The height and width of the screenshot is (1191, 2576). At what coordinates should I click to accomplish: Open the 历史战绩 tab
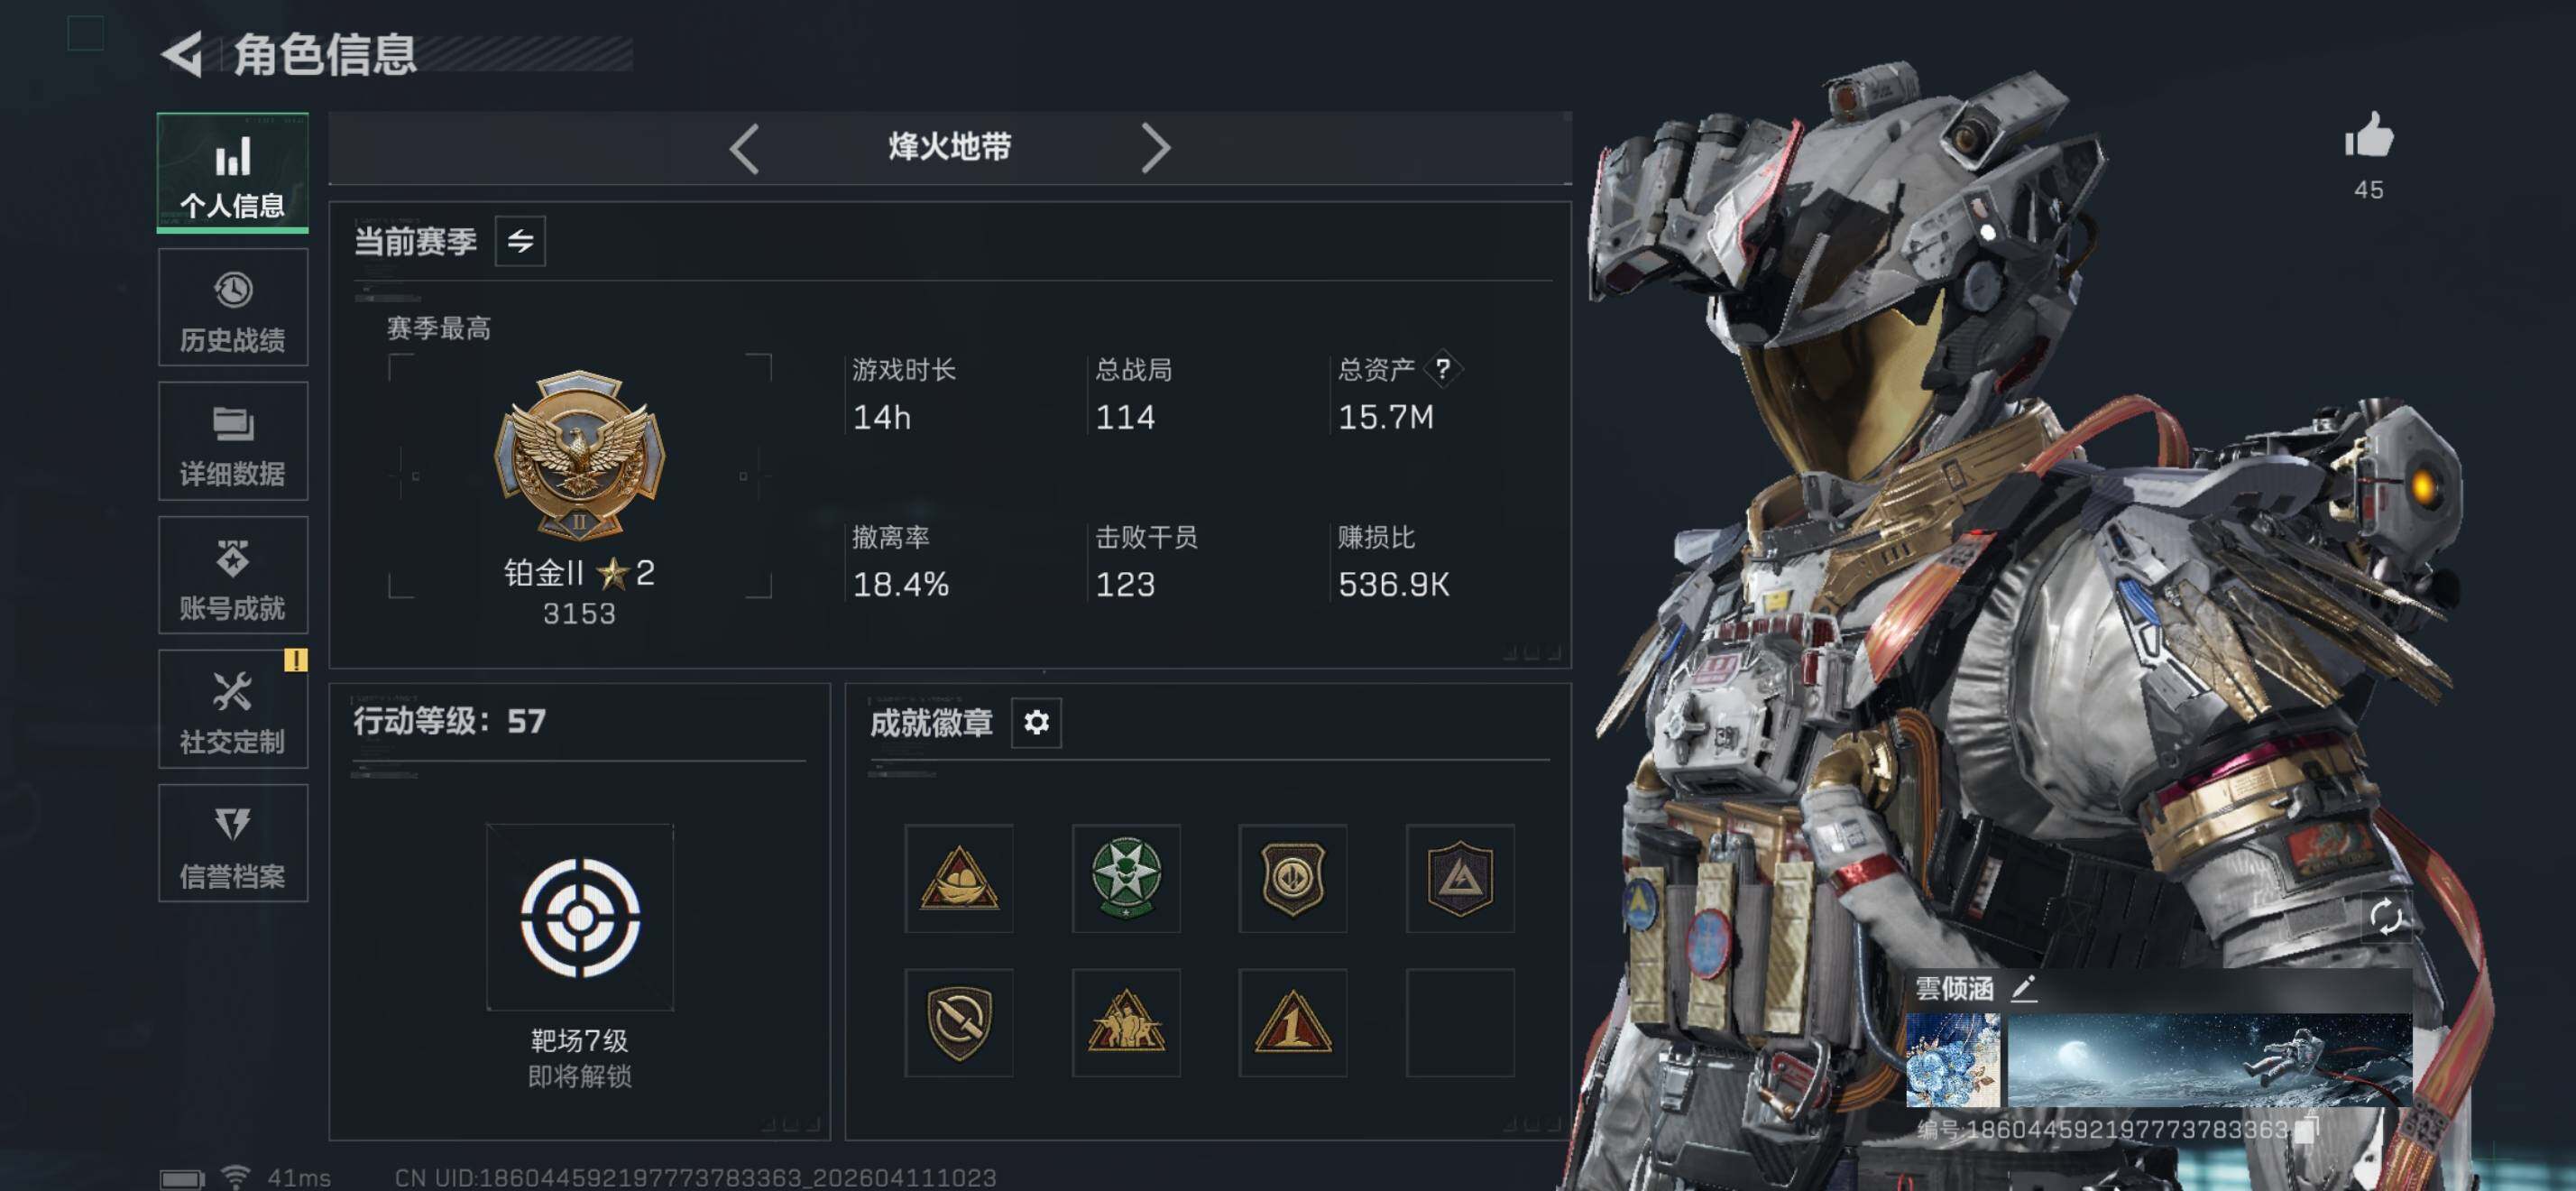pos(232,308)
